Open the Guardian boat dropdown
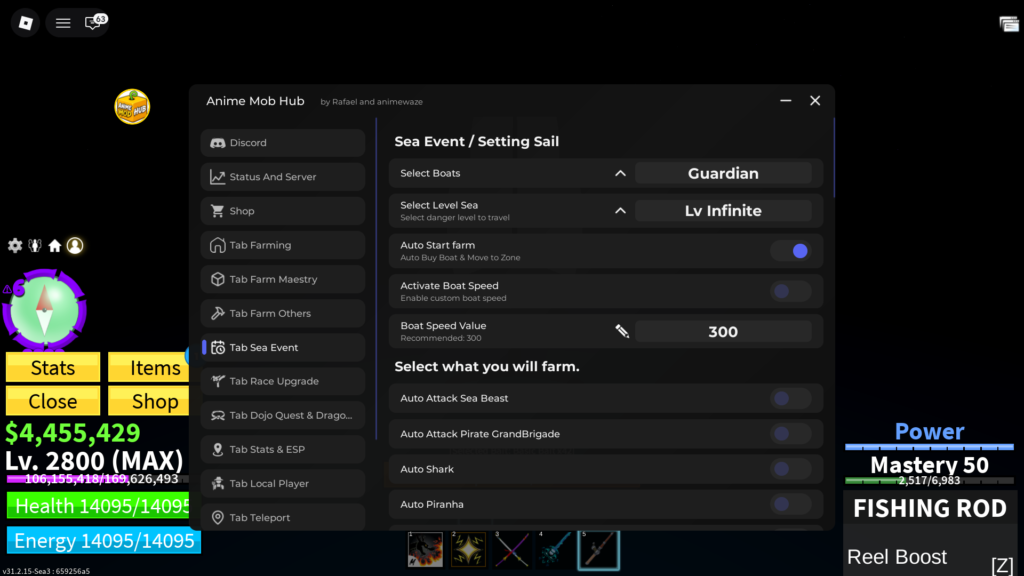This screenshot has height=576, width=1024. 723,173
